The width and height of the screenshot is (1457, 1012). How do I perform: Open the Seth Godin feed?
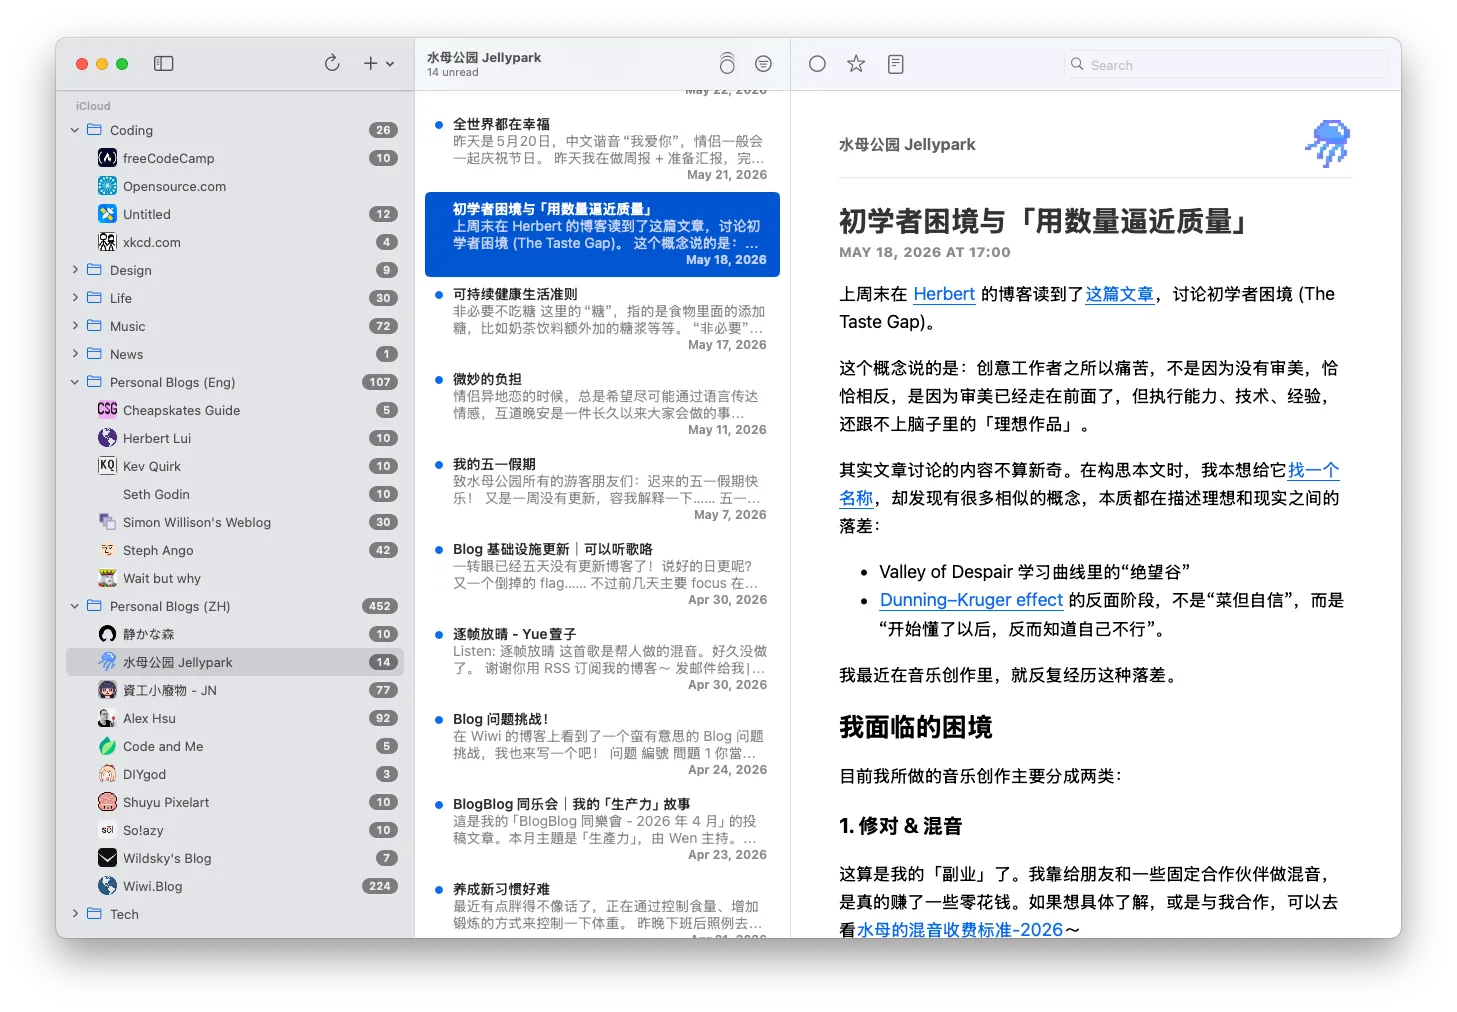click(x=235, y=494)
